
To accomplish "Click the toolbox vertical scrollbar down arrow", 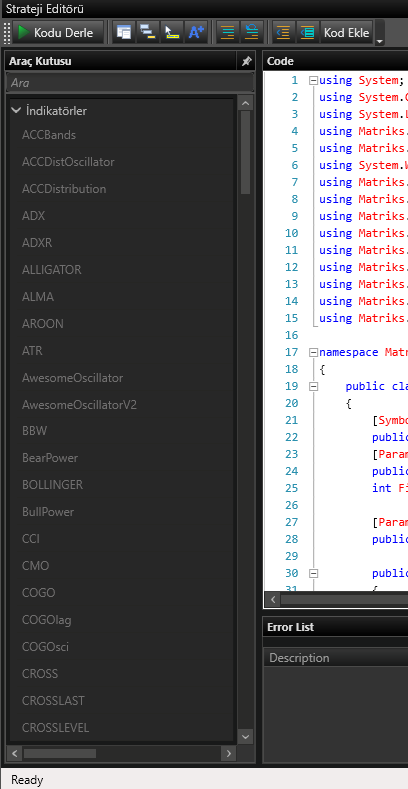I will point(246,737).
